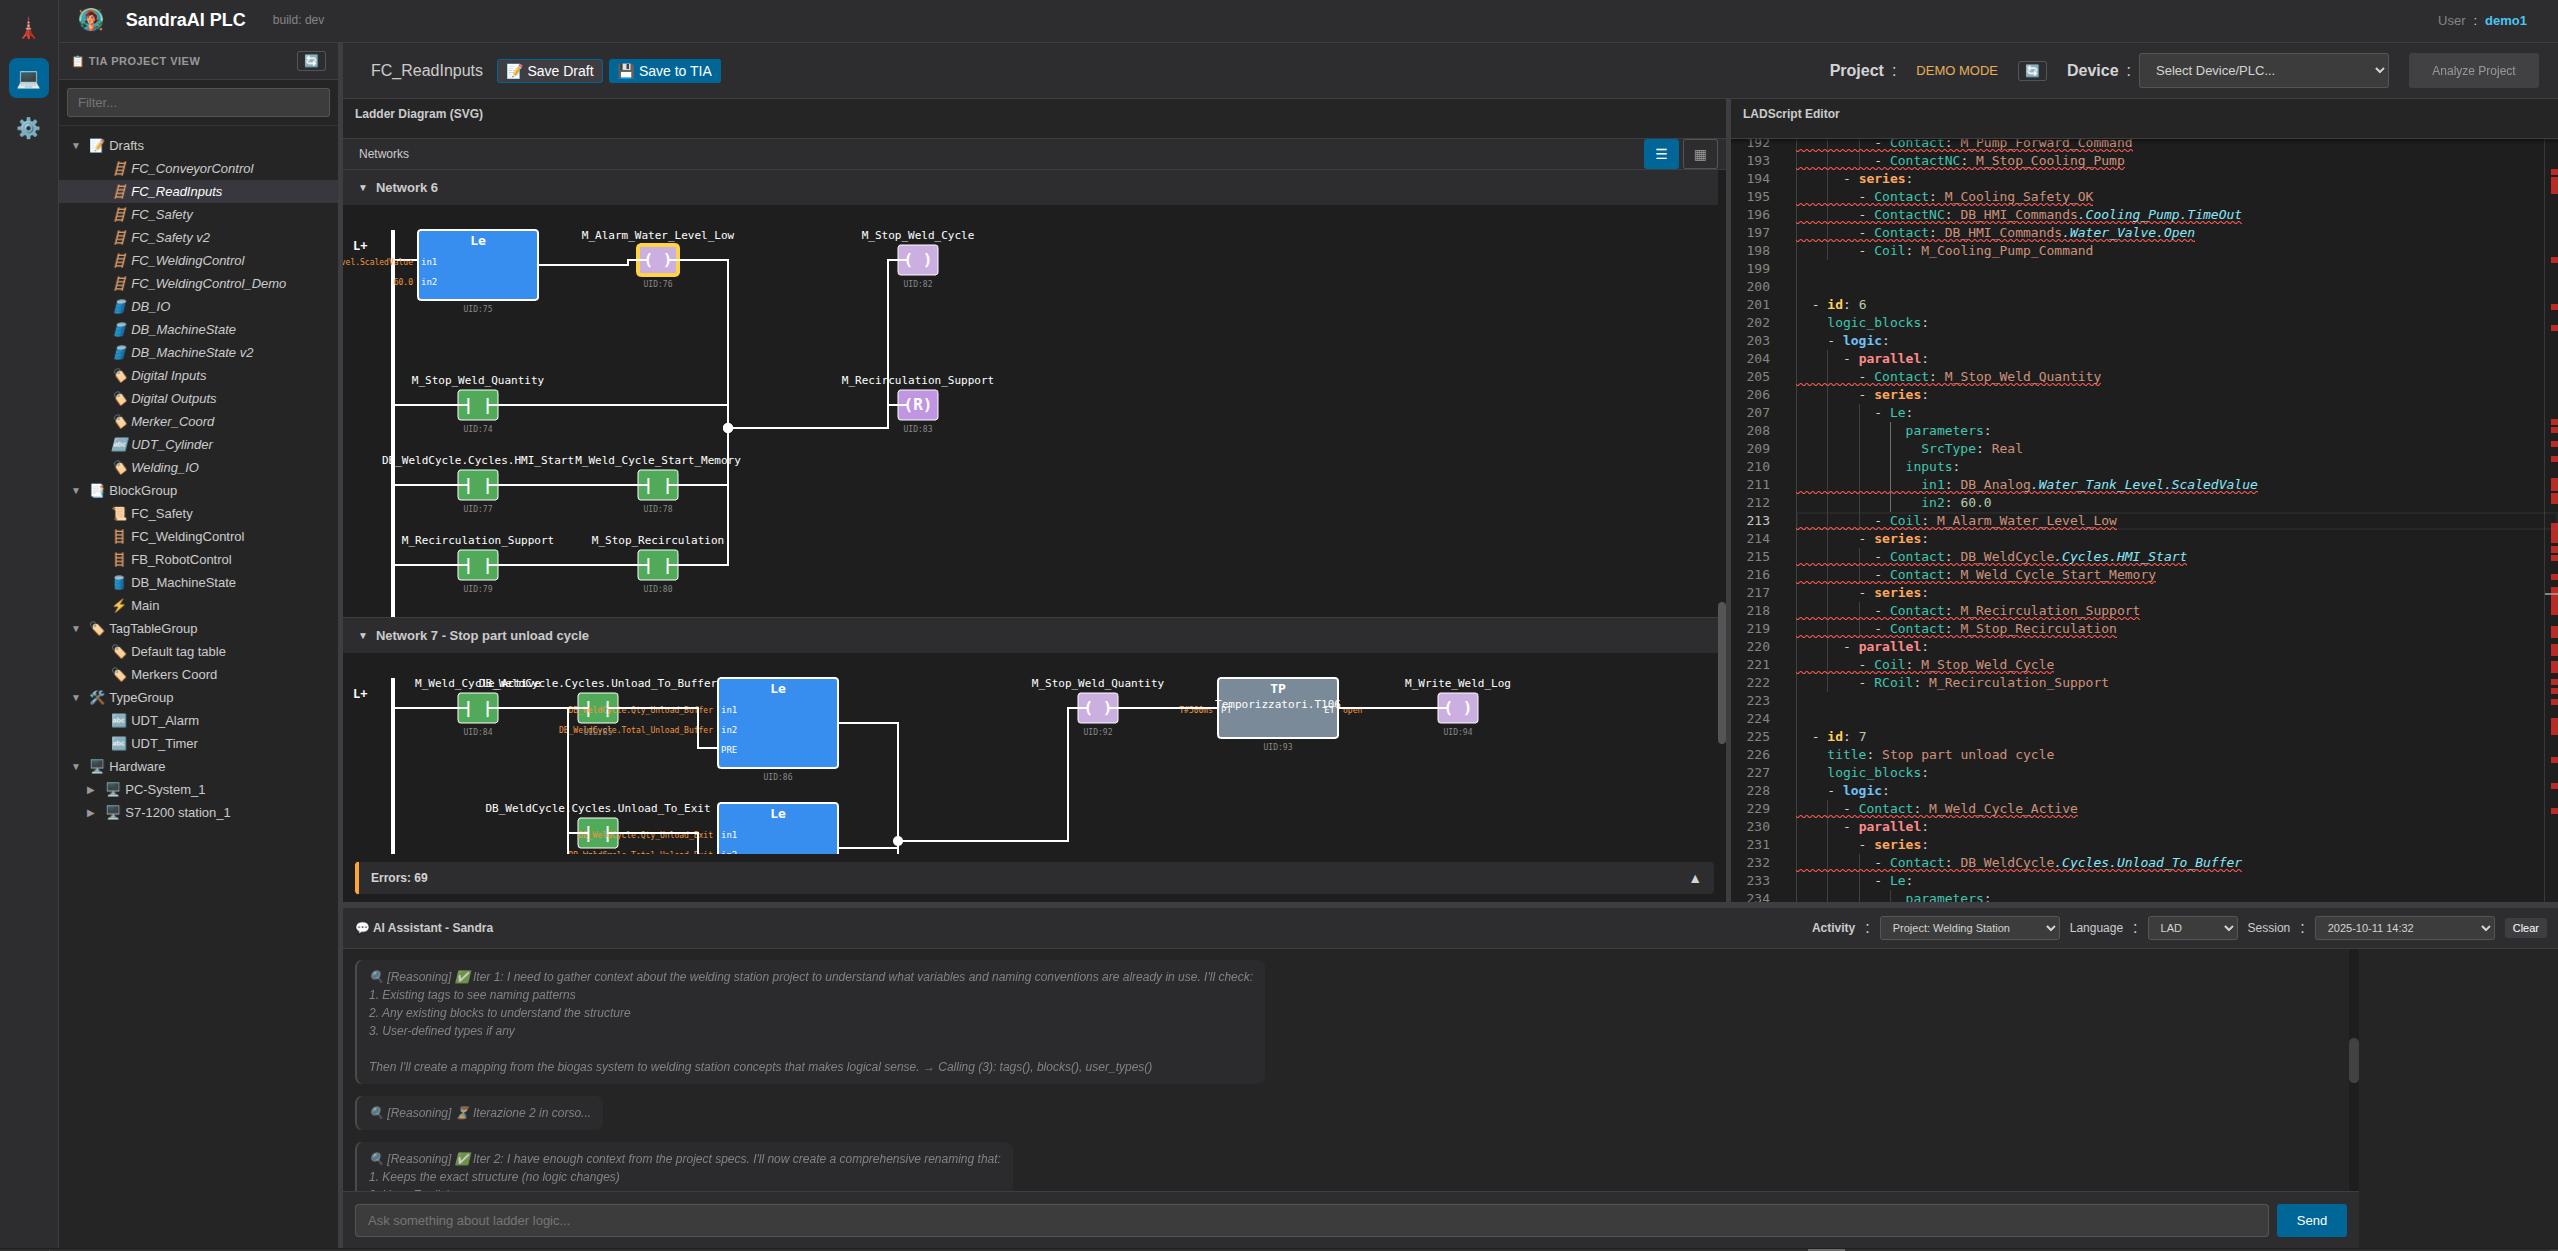Screen dimensions: 2558x1251
Task: Click the SandraAI avatar logo
Action: pos(92,19)
